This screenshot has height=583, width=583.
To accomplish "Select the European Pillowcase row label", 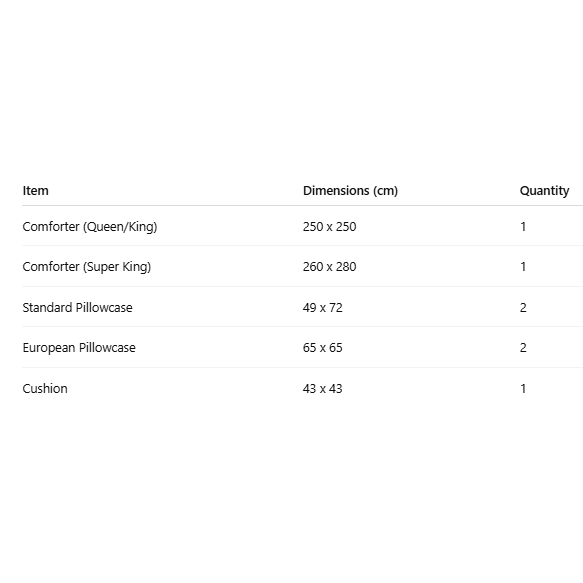I will tap(79, 348).
